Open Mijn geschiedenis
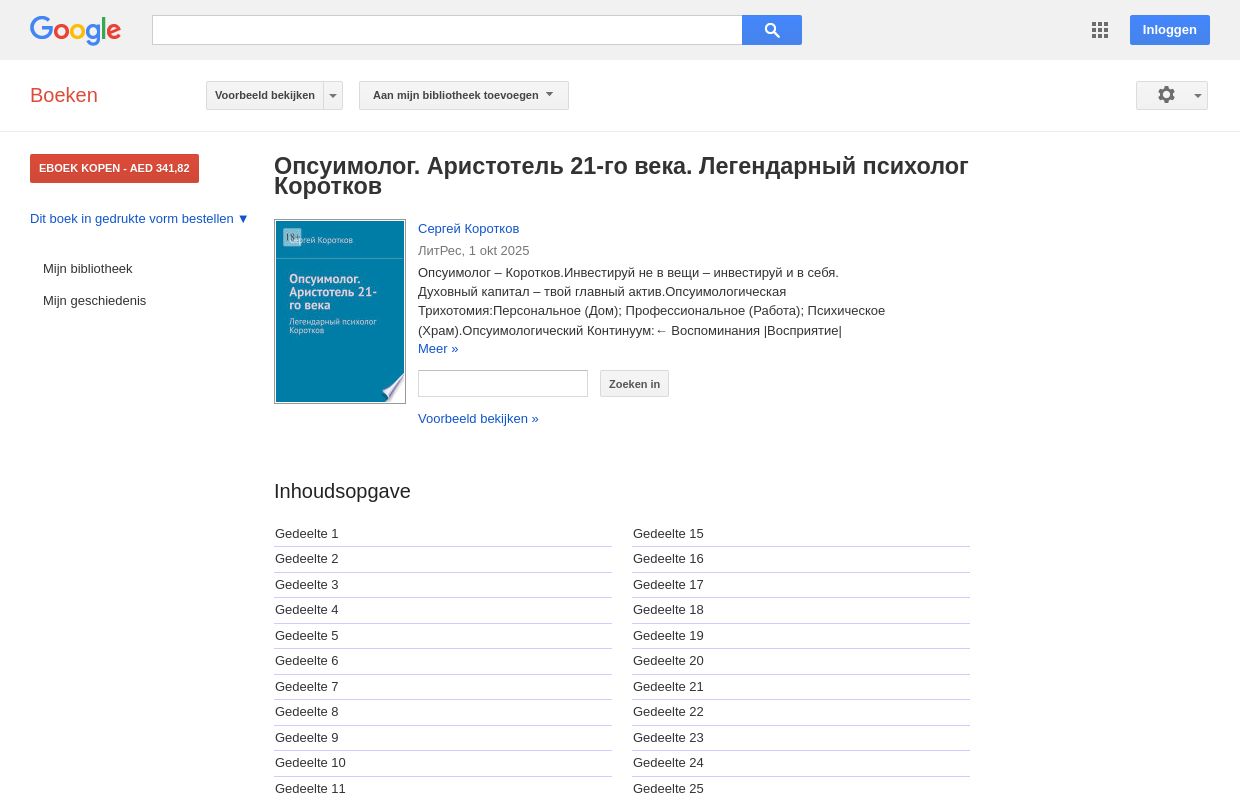The image size is (1240, 800). pyautogui.click(x=95, y=300)
